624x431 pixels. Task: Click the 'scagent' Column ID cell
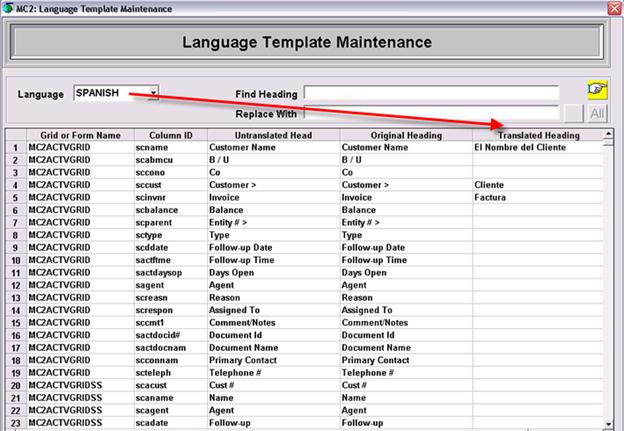[x=171, y=411]
